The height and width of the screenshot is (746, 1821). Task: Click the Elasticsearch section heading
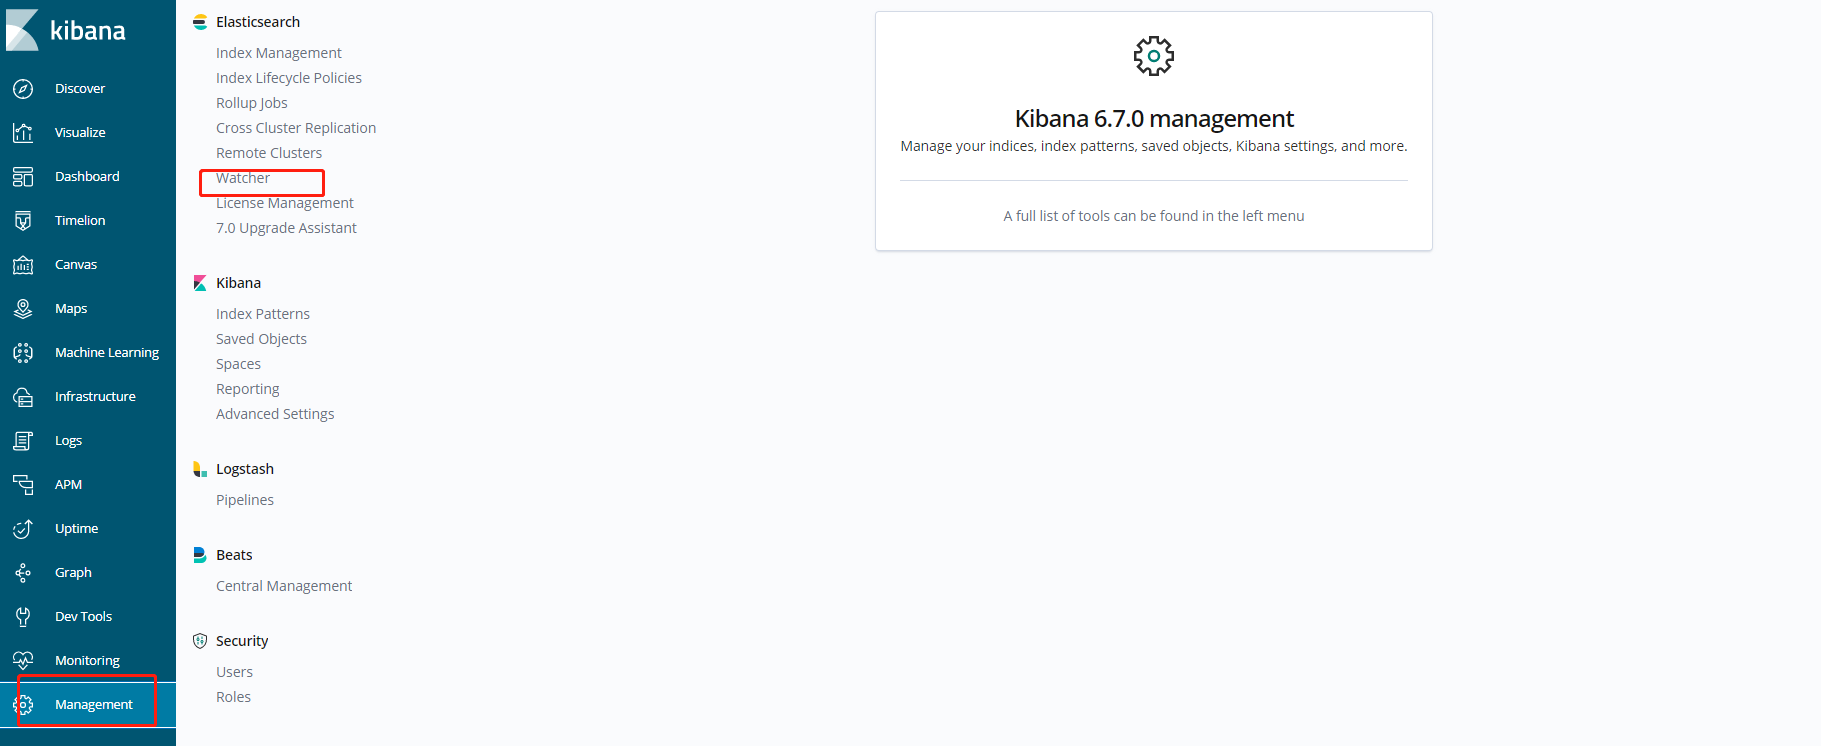[258, 22]
